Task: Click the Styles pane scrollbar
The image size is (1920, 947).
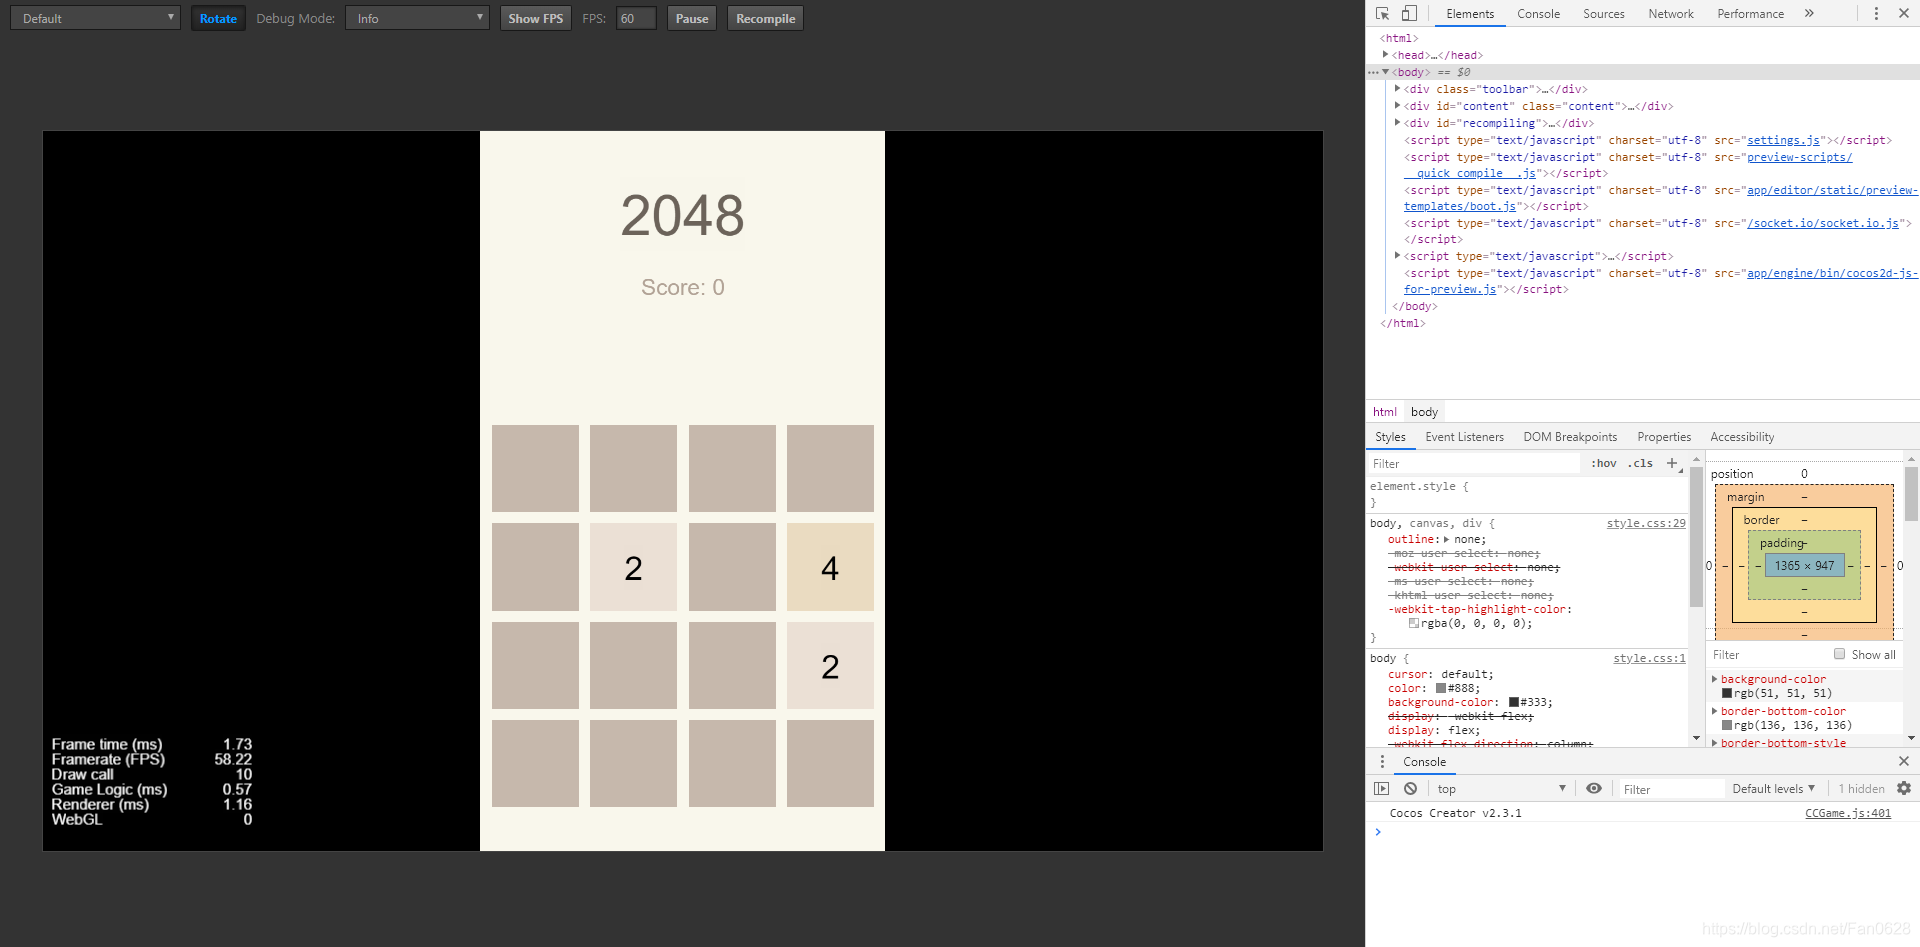Action: [1696, 537]
